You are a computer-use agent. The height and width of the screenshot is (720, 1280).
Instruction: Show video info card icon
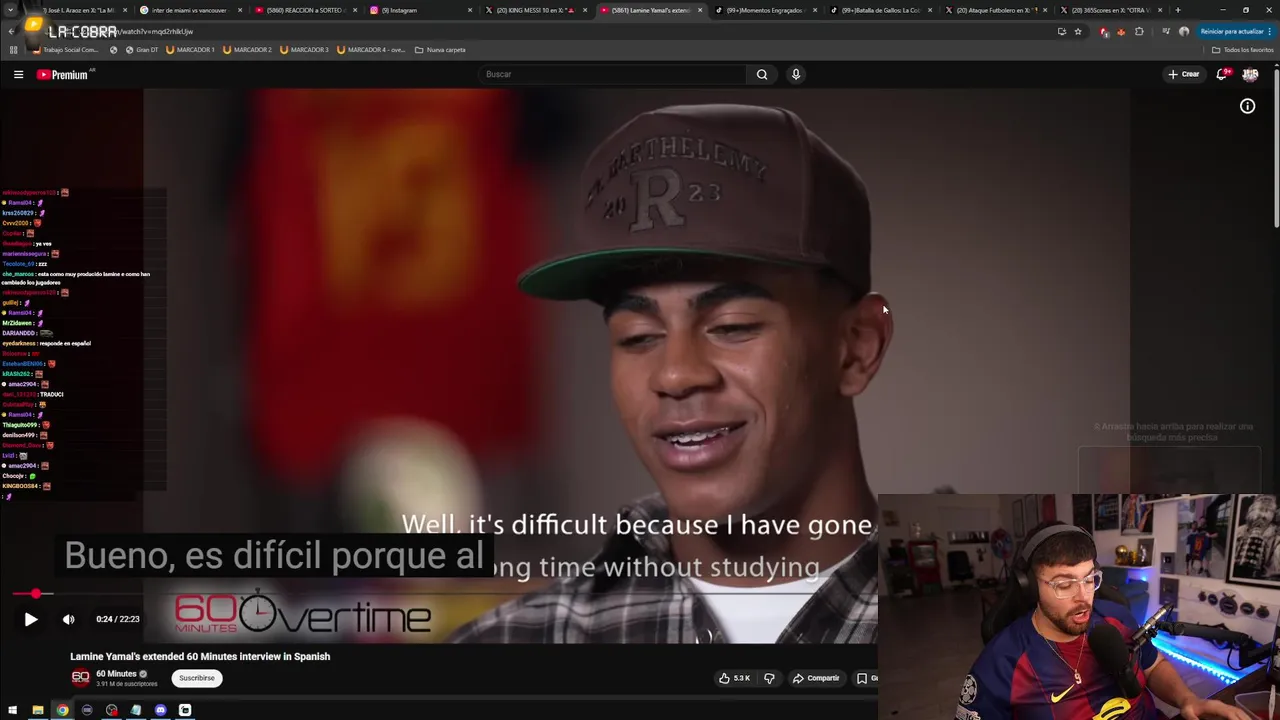1247,106
